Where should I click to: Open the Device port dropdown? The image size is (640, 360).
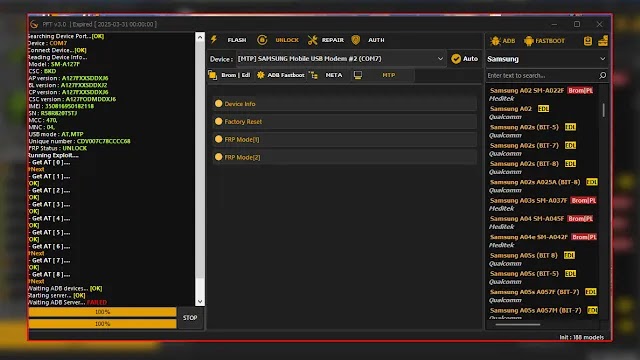[x=341, y=59]
